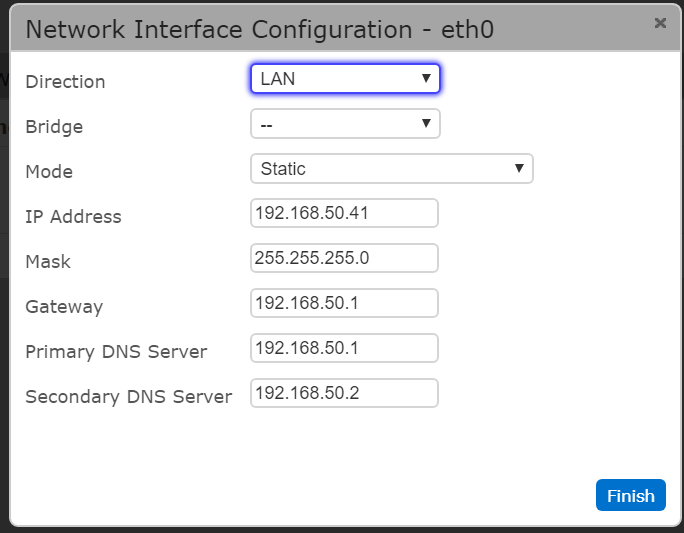Click the Gateway label text
This screenshot has height=533, width=684.
64,307
